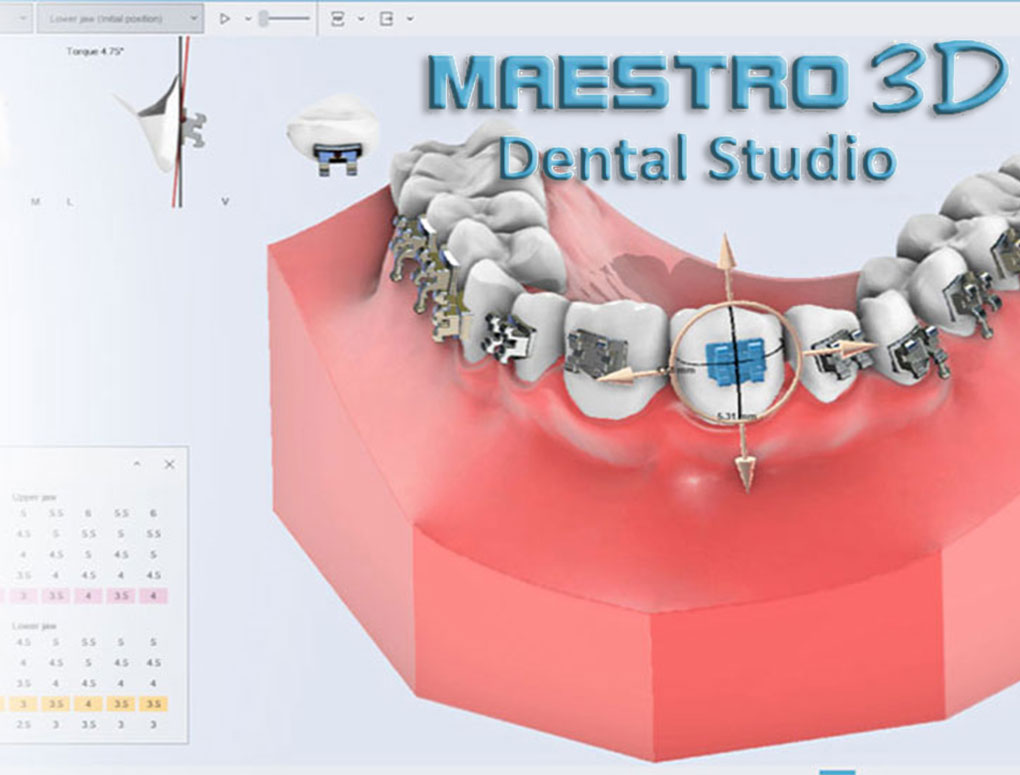Click the Upper jaw heading in table

tap(35, 497)
